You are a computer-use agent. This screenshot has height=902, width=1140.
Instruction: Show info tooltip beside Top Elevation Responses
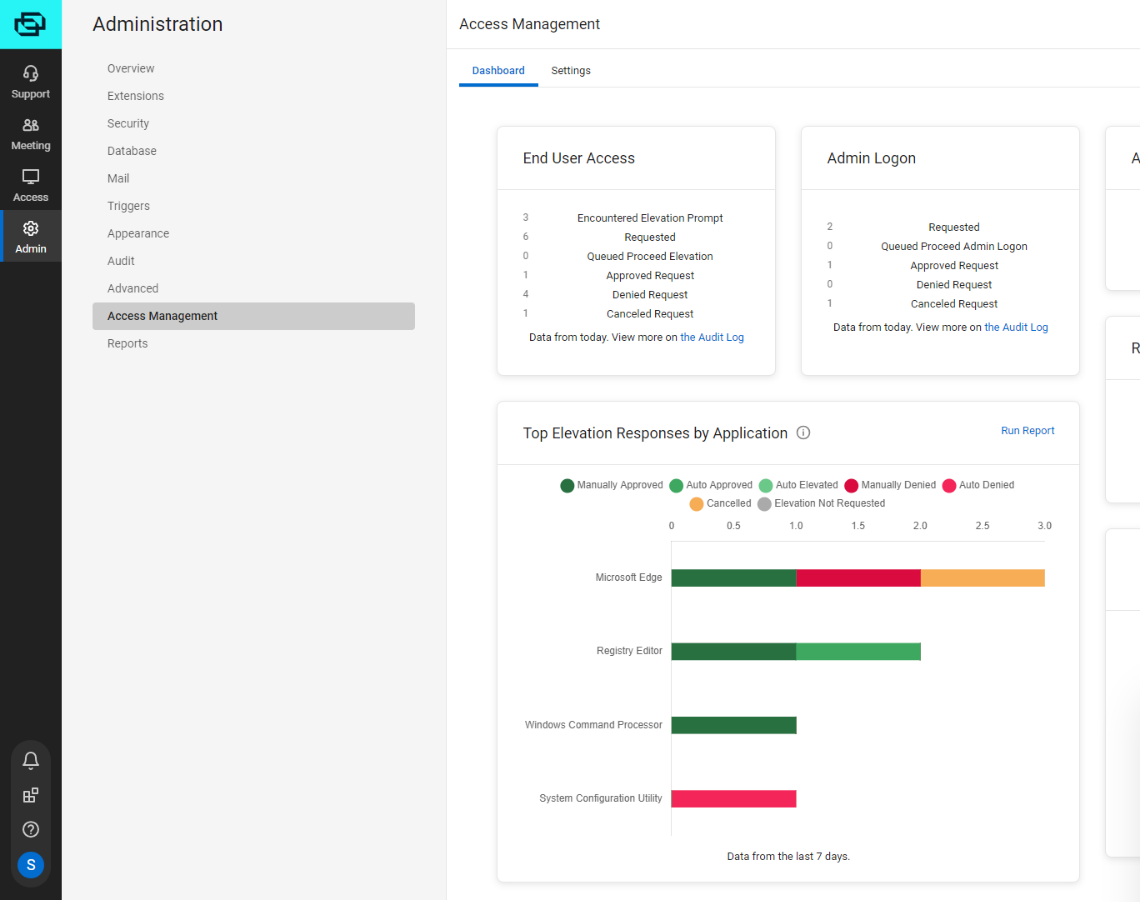pyautogui.click(x=803, y=433)
